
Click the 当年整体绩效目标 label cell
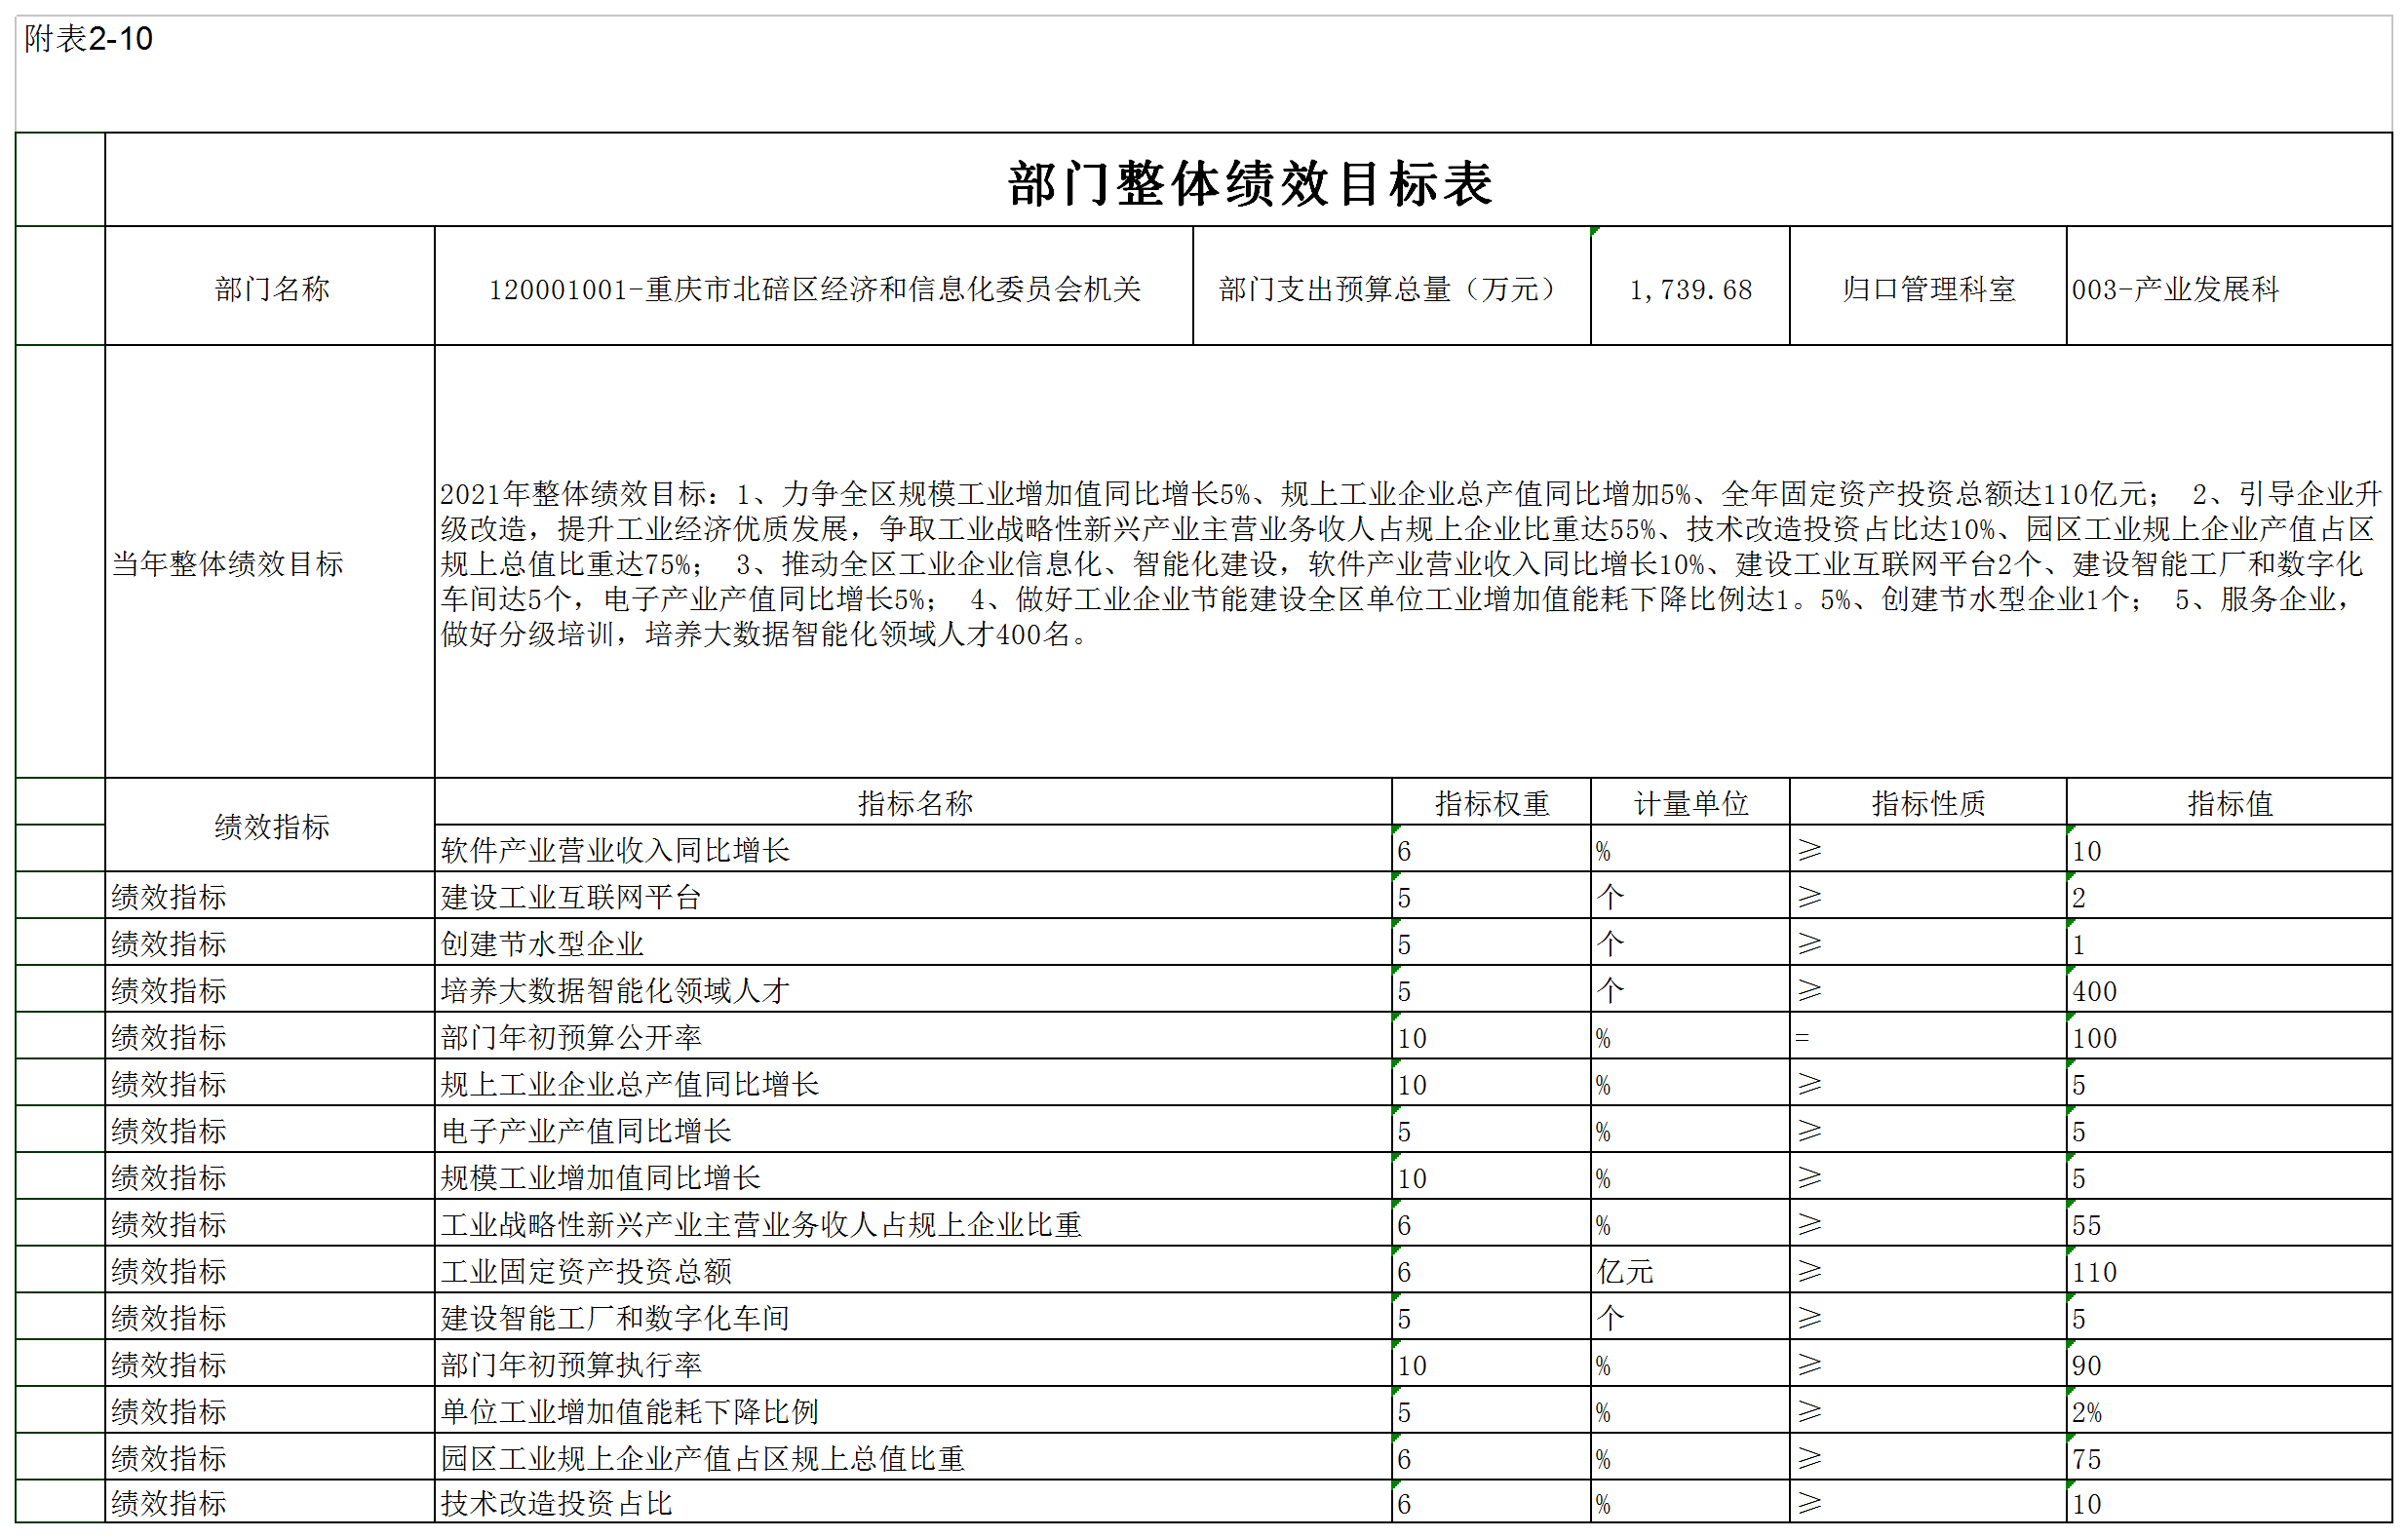coord(270,562)
